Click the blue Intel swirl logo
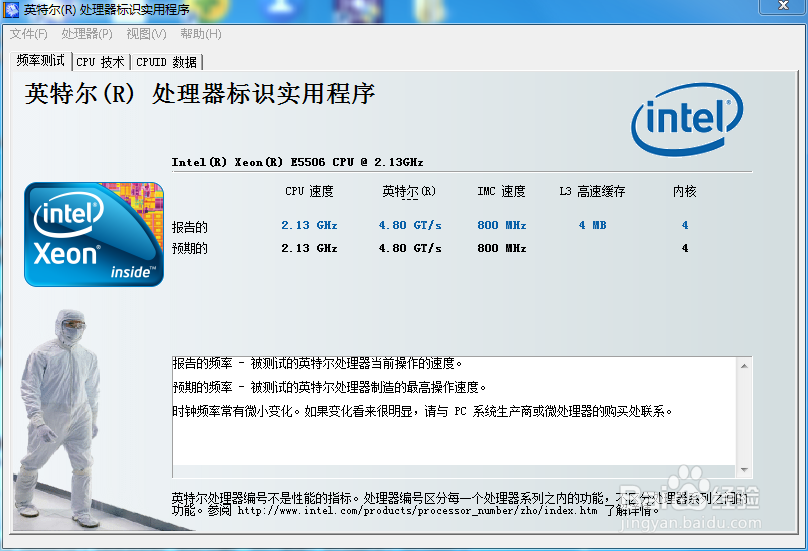 [x=687, y=119]
